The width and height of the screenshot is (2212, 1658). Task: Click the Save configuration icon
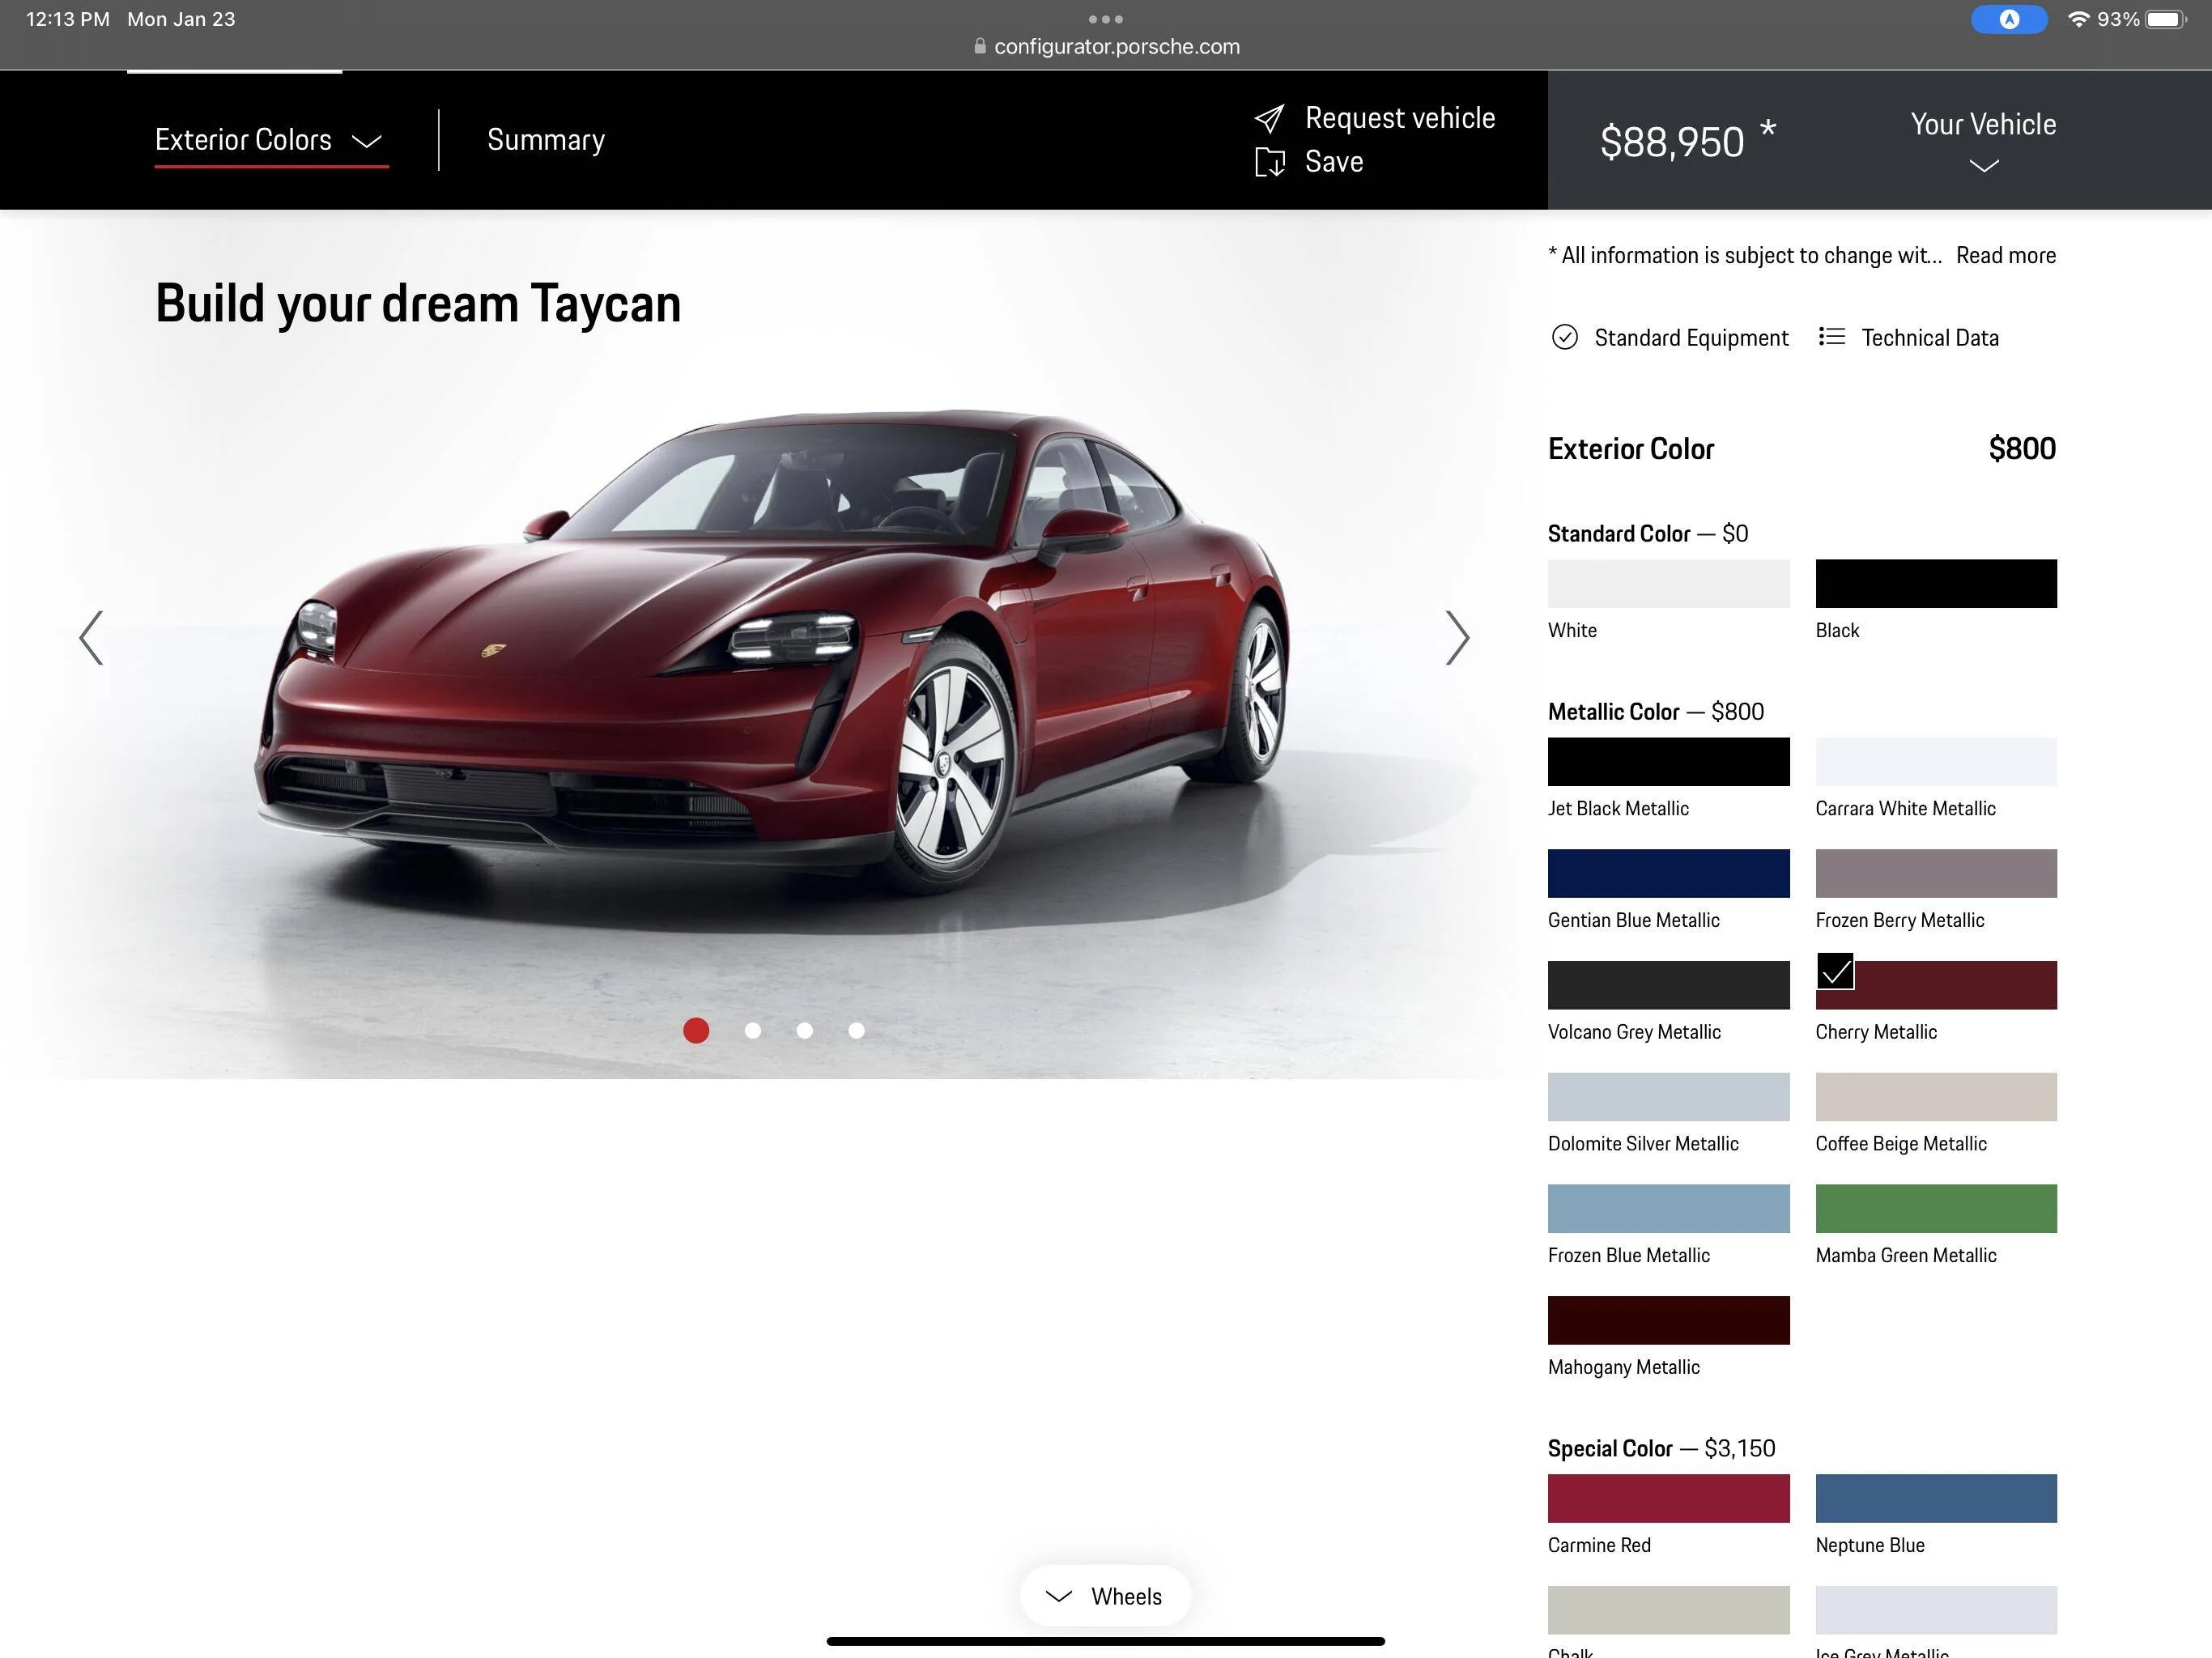point(1270,162)
